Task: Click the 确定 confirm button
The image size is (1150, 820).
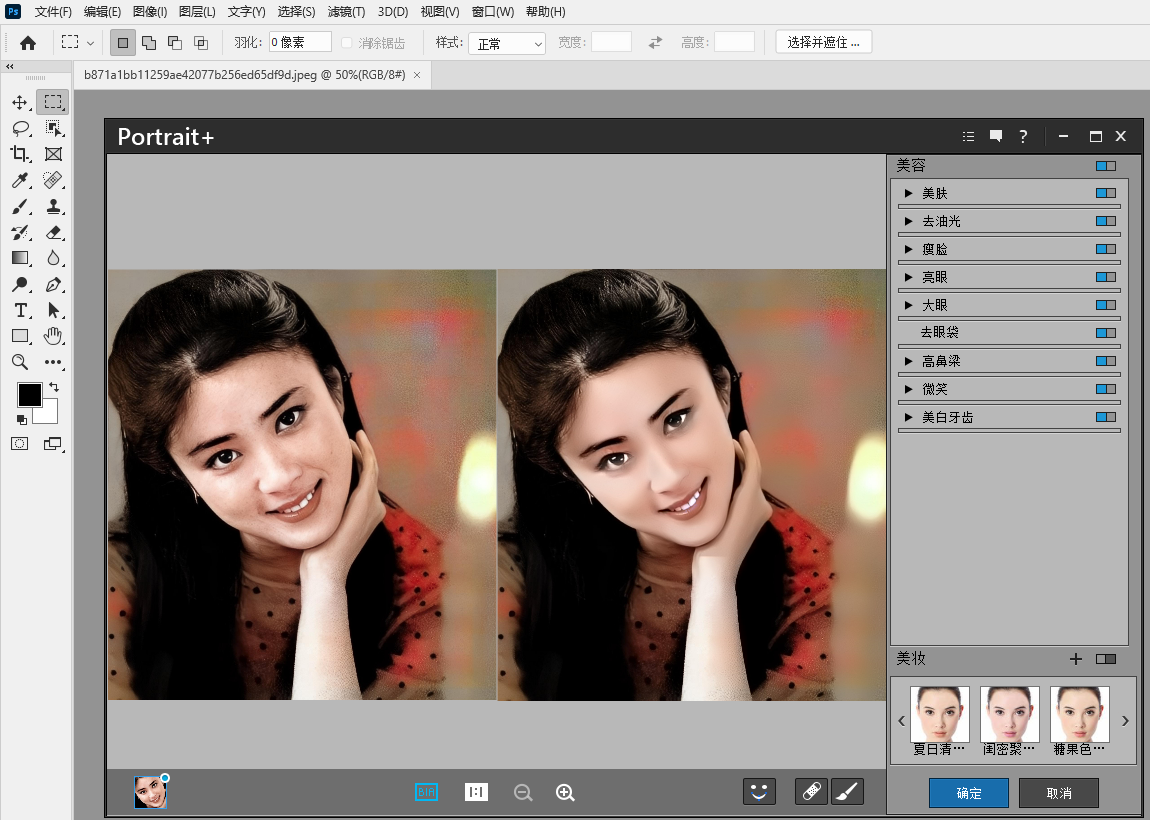Action: [x=967, y=792]
